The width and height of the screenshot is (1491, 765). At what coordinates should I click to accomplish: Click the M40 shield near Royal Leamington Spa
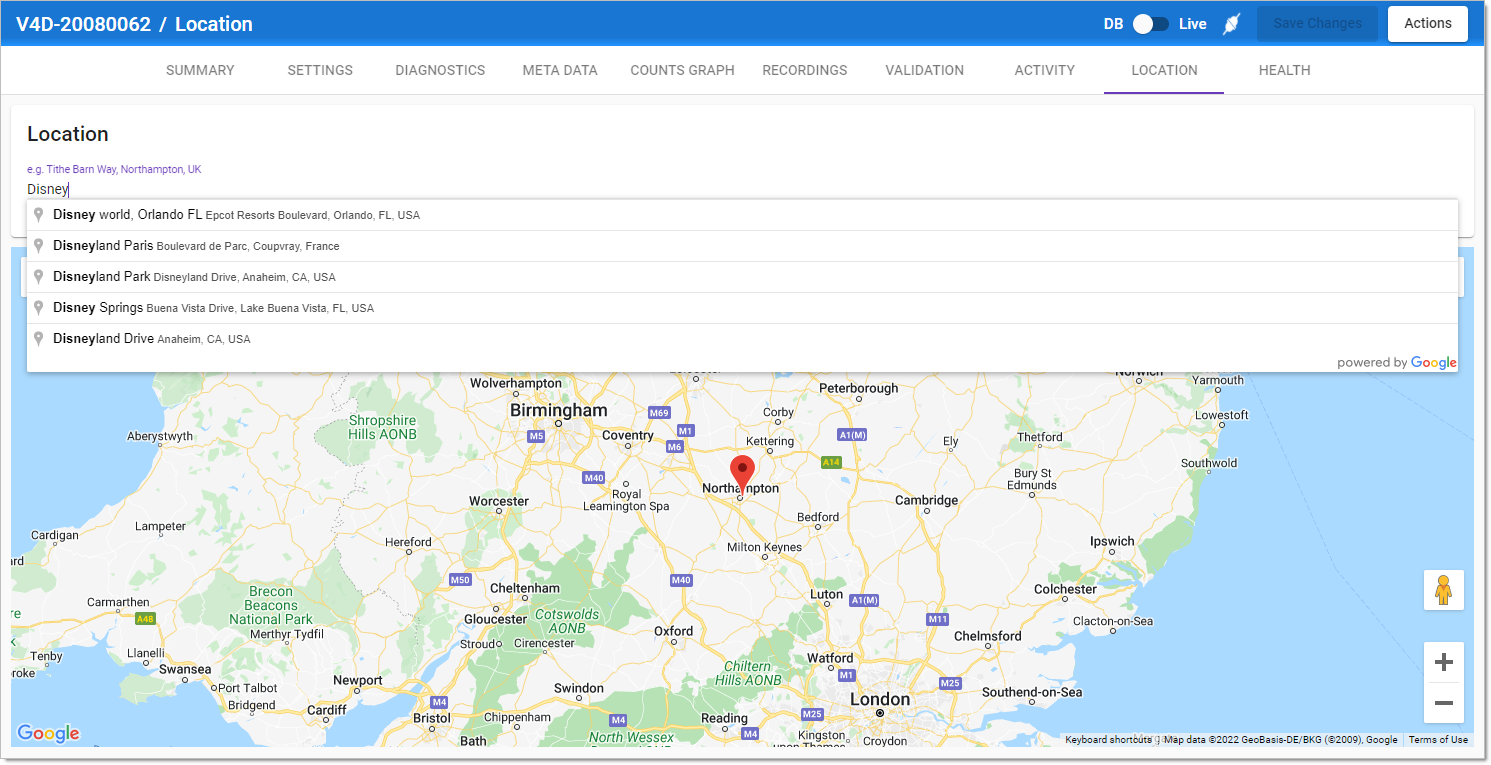coord(594,478)
